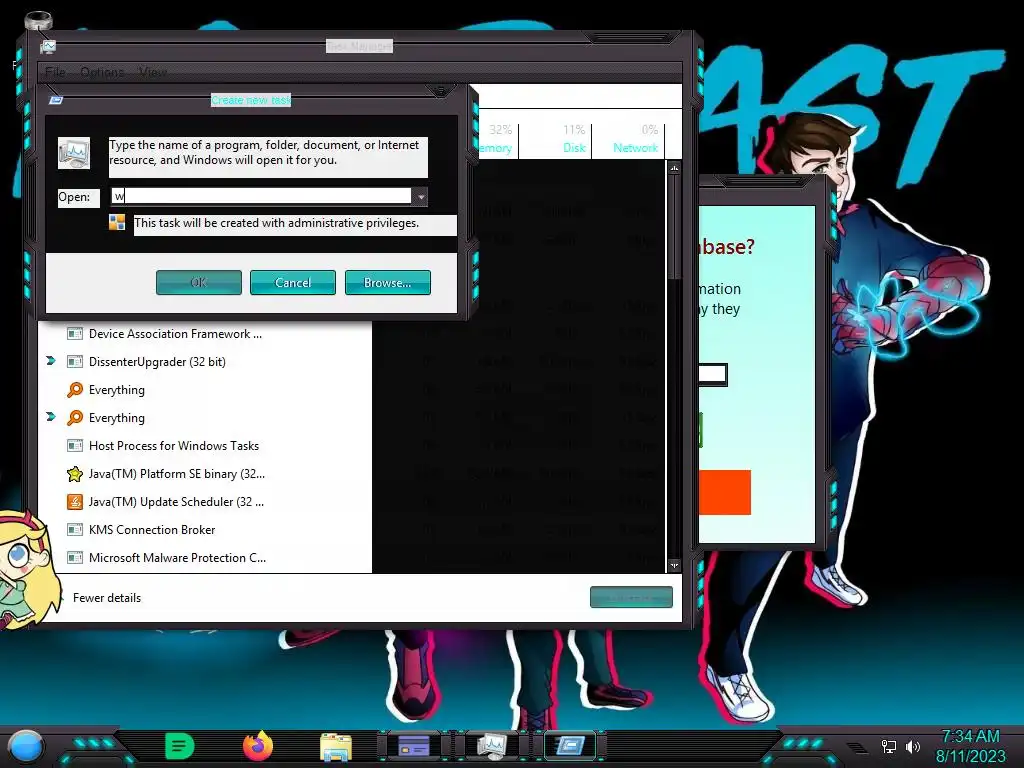Click the Run dialog monitor icon
The image size is (1024, 768).
[x=74, y=153]
